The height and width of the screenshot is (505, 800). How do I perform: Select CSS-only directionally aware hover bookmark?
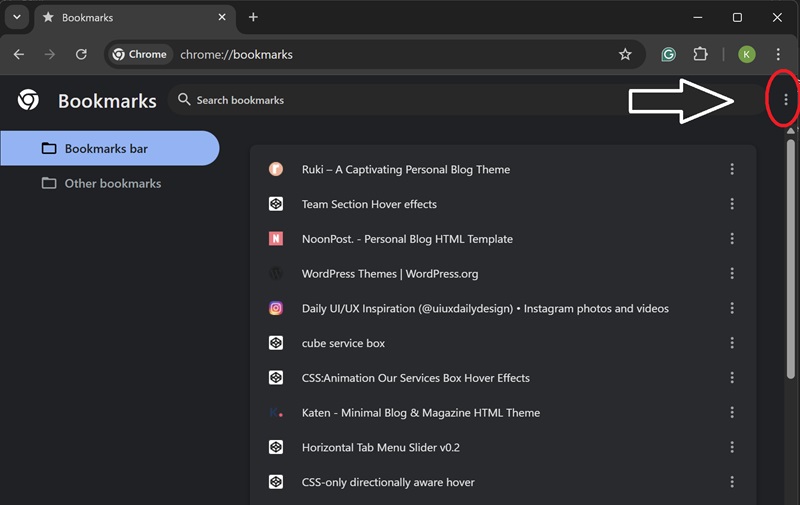[503, 482]
